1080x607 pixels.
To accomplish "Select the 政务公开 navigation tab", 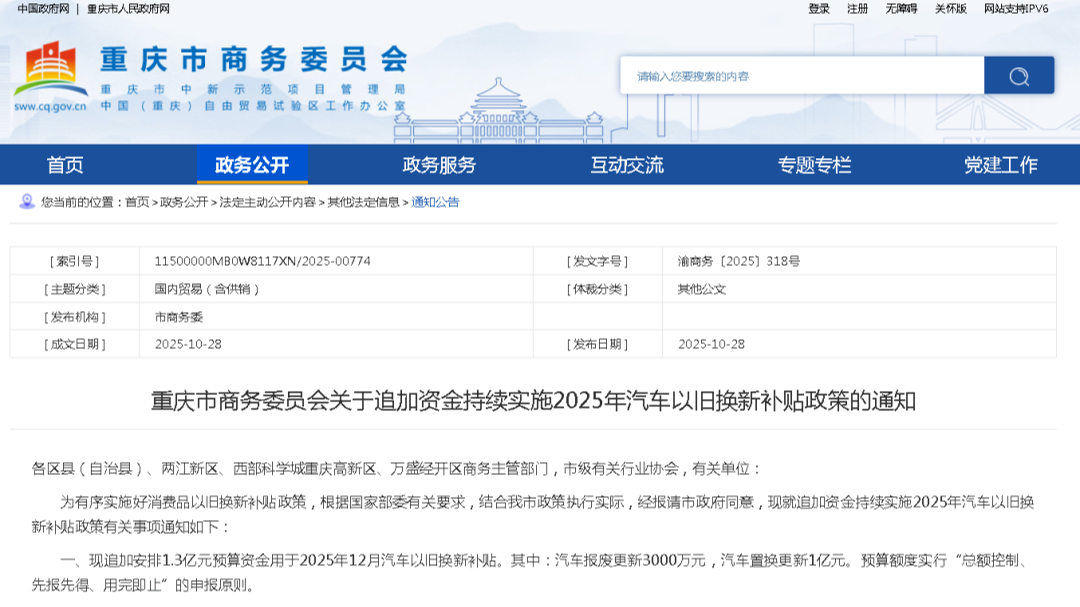I will pos(252,165).
